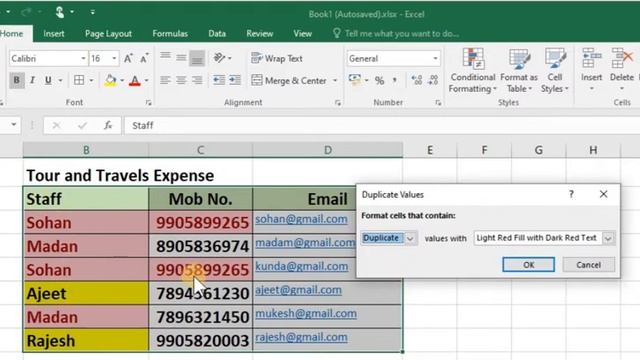Apply the Fill Color bucket
Screen dimensions: 640x360
click(110, 80)
